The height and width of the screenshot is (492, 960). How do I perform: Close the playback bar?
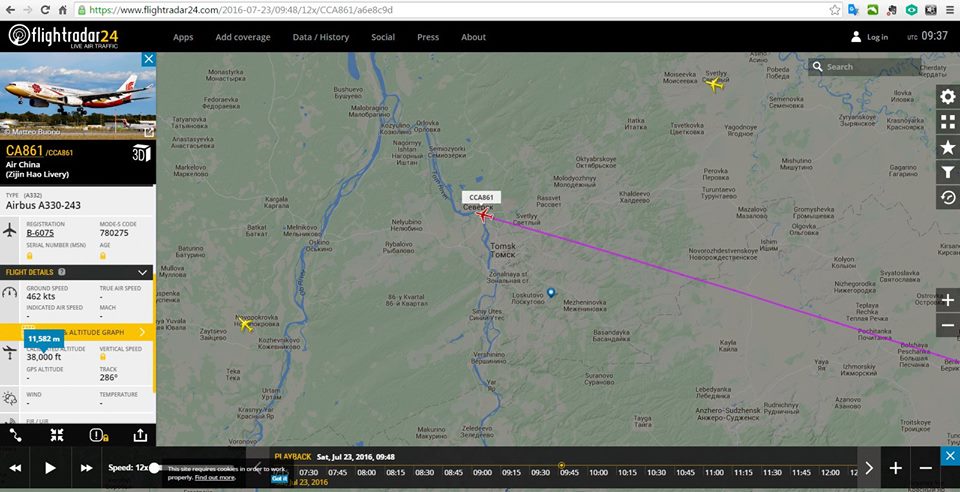coord(950,455)
